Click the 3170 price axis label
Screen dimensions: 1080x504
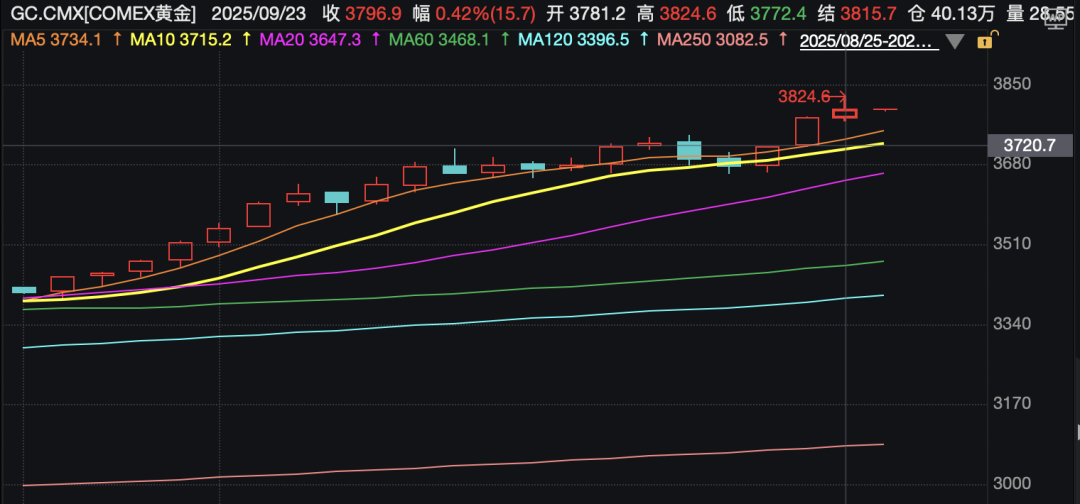pyautogui.click(x=1012, y=403)
